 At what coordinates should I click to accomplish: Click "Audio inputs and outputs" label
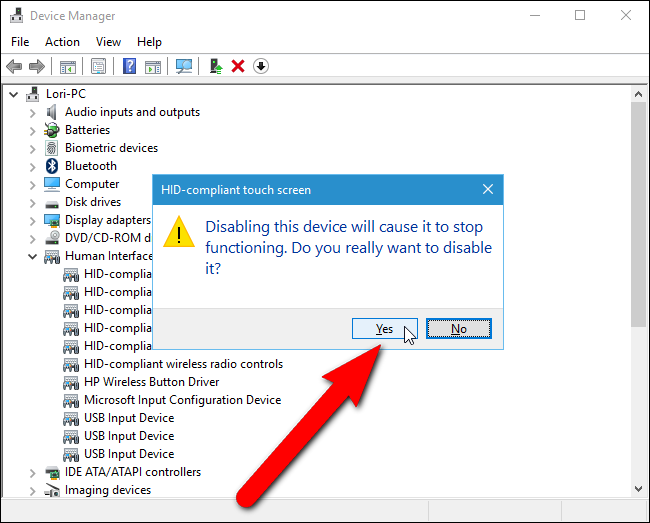tap(132, 112)
